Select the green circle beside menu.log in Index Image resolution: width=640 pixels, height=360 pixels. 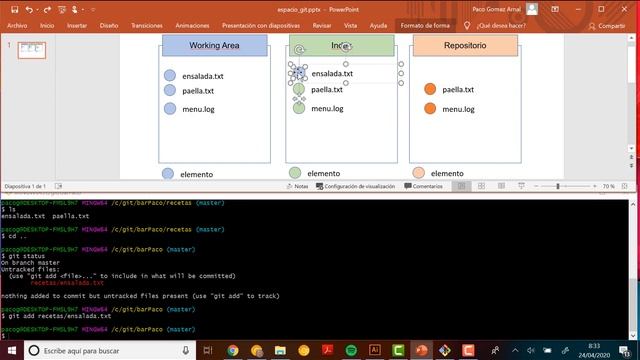coord(299,108)
